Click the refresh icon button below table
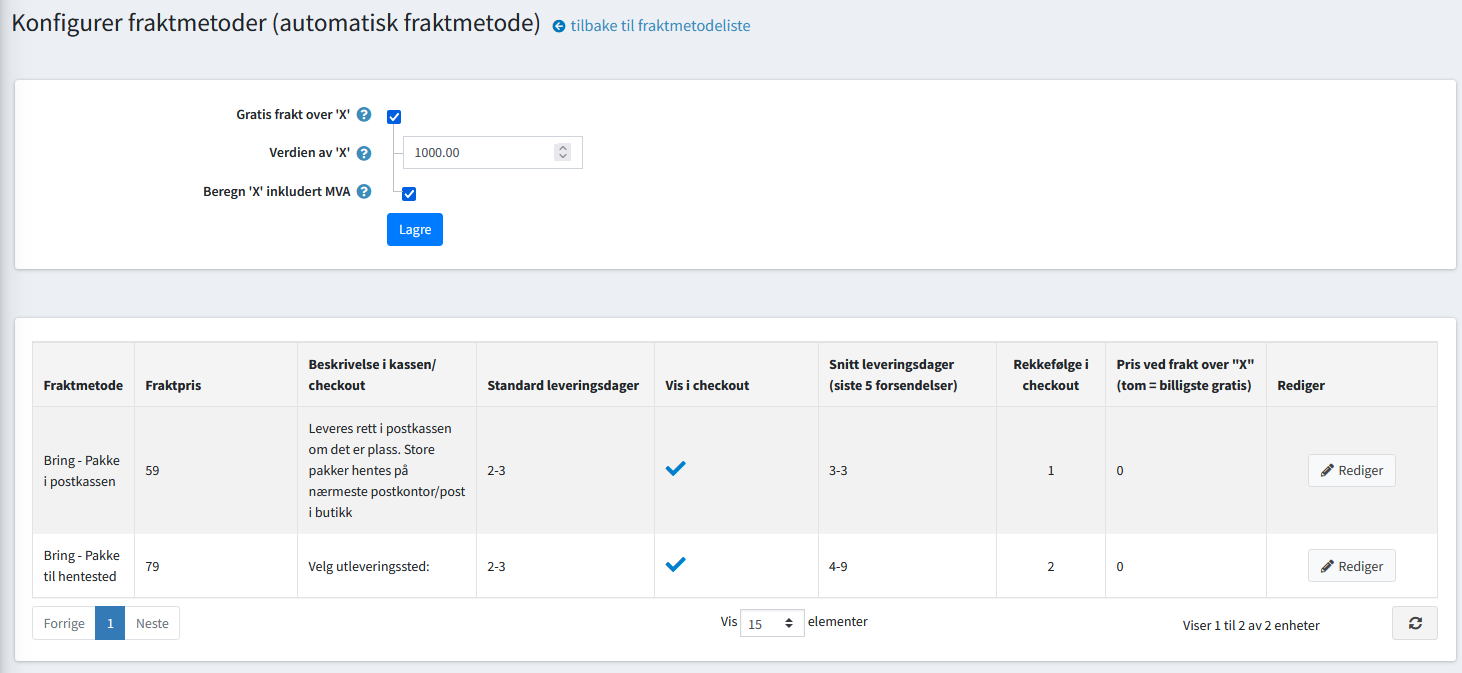The width and height of the screenshot is (1462, 673). coord(1414,623)
